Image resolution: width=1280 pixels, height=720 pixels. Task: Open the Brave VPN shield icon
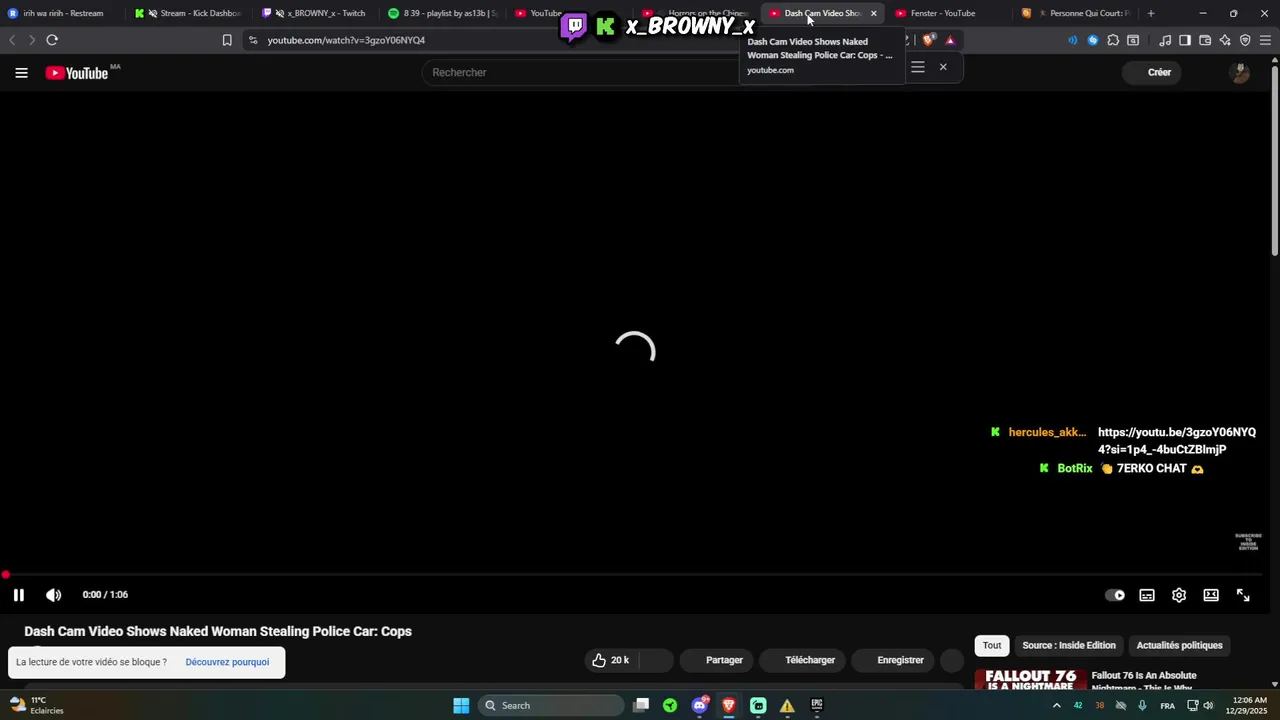coord(1245,40)
